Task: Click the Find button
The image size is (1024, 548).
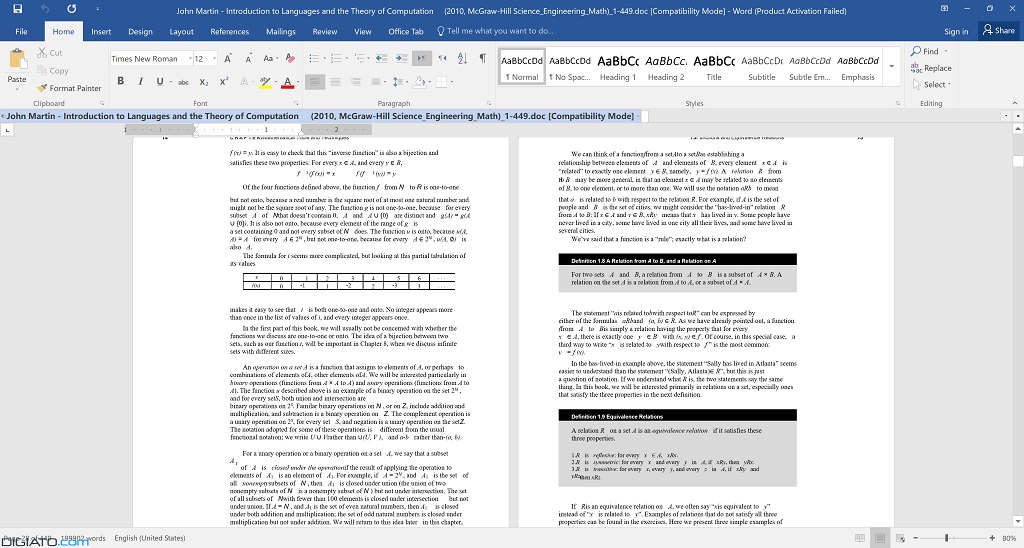Action: pos(925,51)
